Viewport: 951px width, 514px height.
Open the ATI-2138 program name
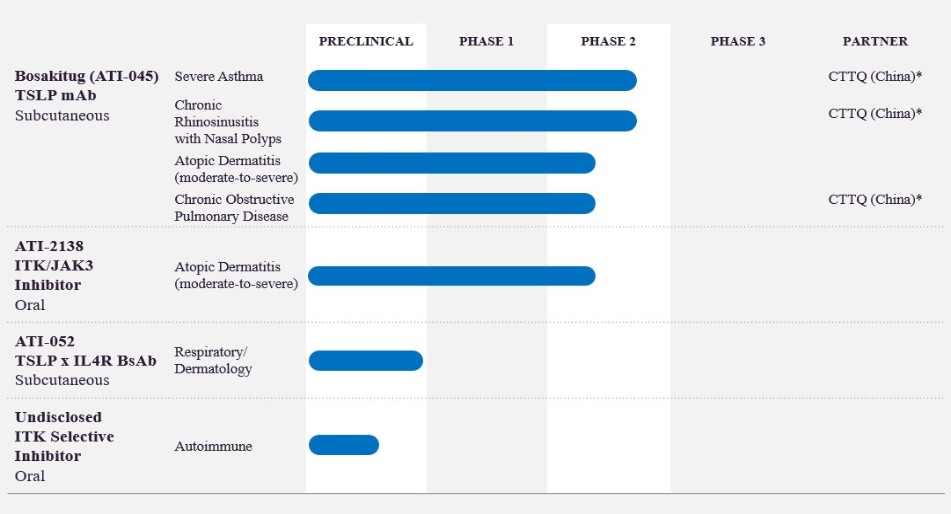coord(53,245)
